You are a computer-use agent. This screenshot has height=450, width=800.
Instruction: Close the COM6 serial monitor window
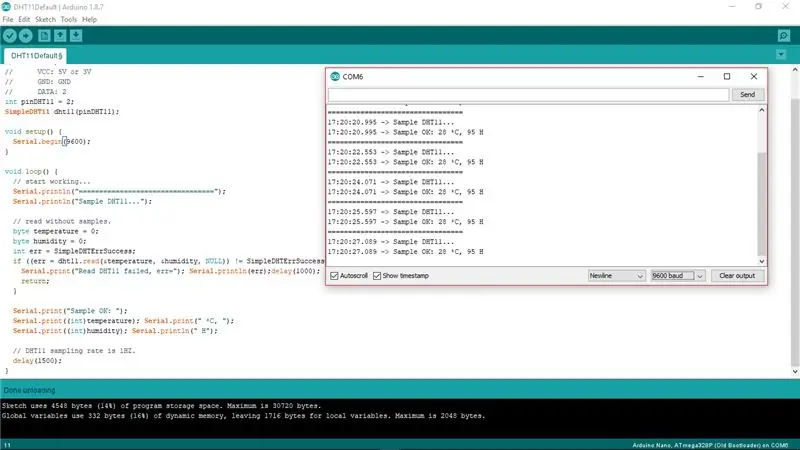pyautogui.click(x=754, y=77)
